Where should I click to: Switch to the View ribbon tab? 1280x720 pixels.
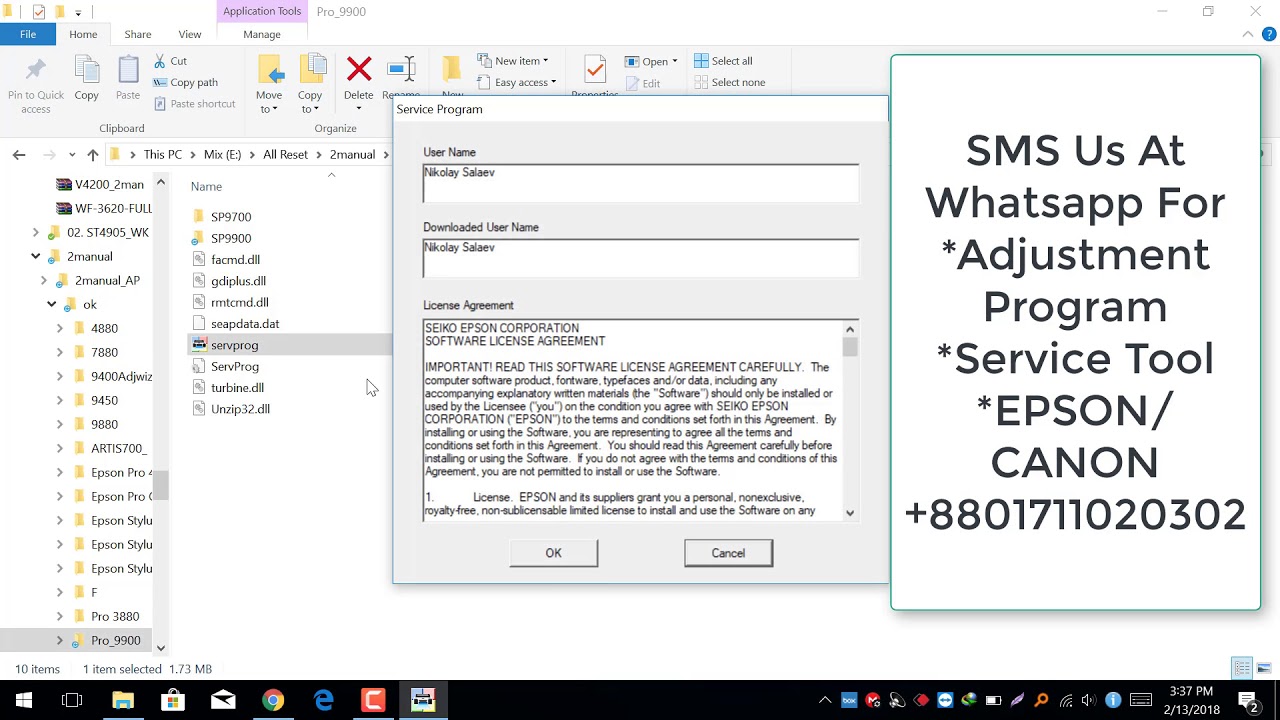(190, 34)
